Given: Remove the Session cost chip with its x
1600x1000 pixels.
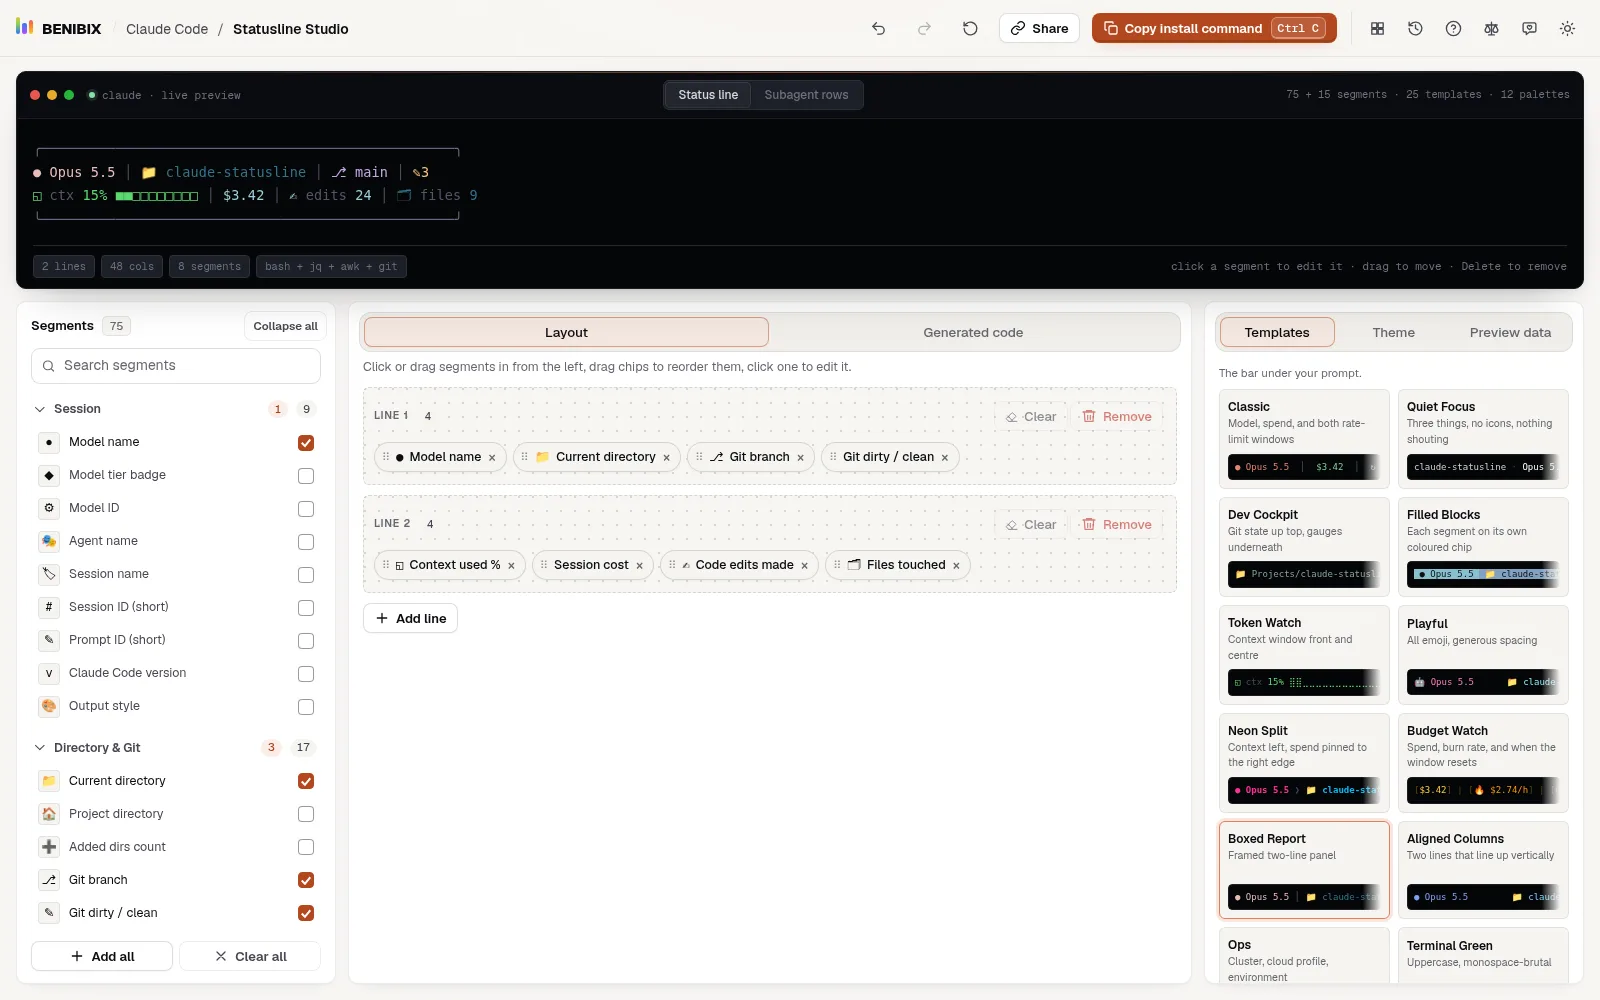Looking at the screenshot, I should 639,566.
